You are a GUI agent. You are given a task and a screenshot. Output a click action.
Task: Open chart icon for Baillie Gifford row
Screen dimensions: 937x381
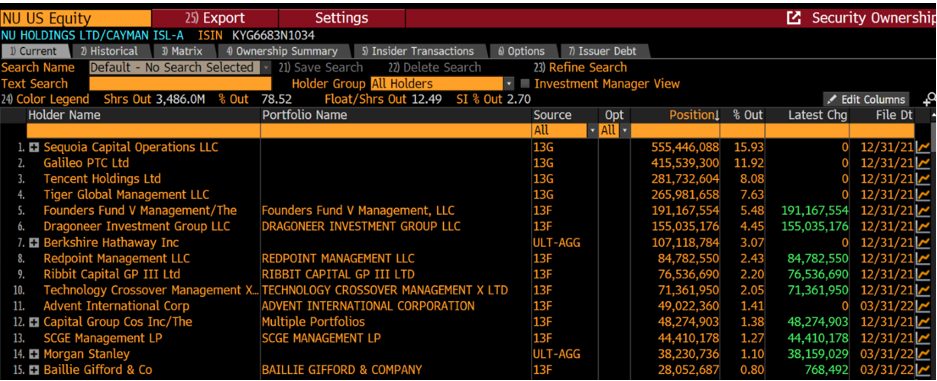point(923,370)
